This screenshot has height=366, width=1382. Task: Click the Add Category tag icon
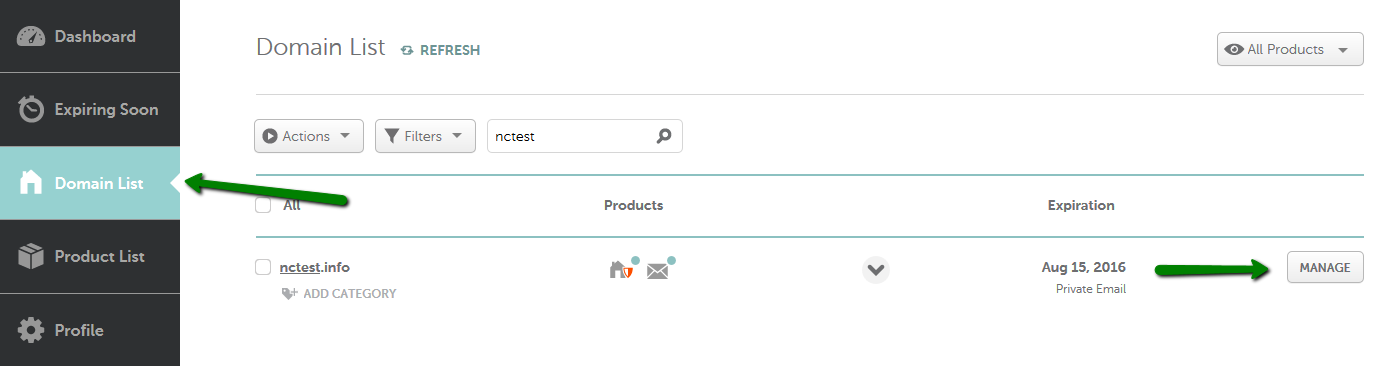tap(290, 294)
